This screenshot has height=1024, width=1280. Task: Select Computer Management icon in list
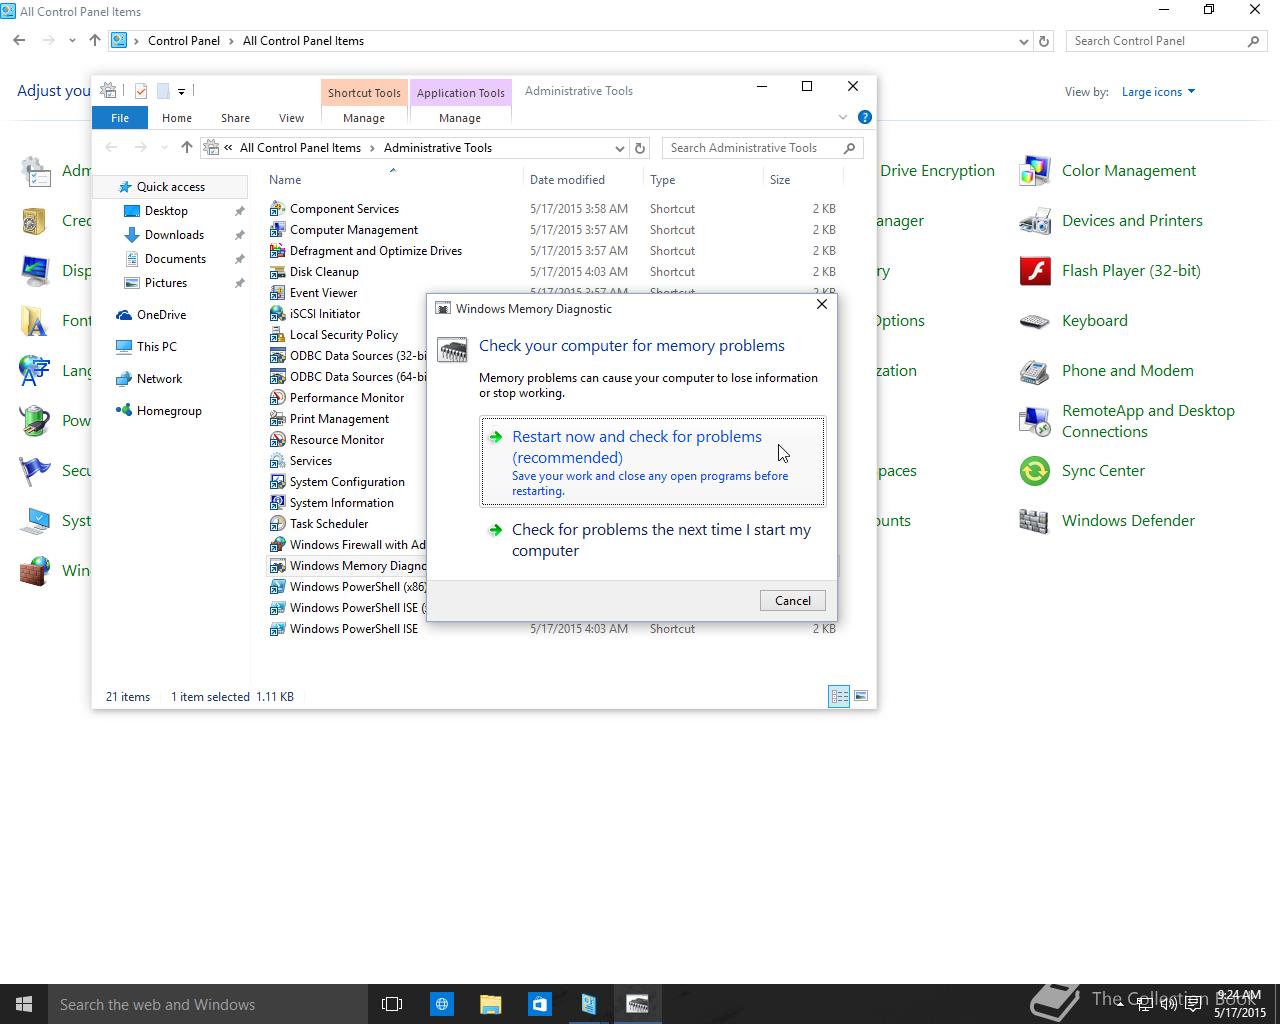277,230
